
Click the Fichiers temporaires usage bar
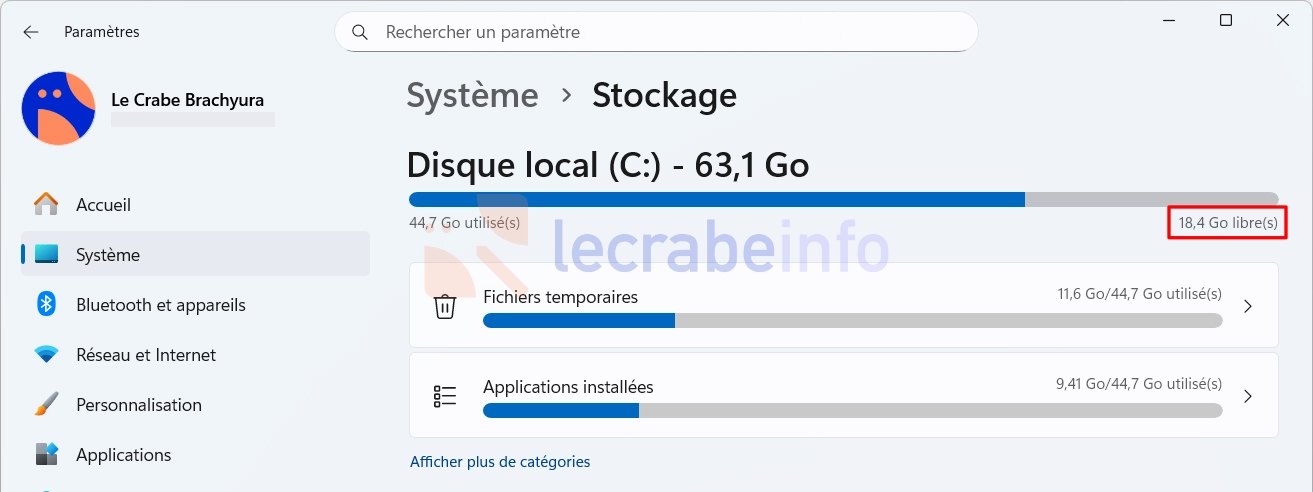(x=852, y=320)
